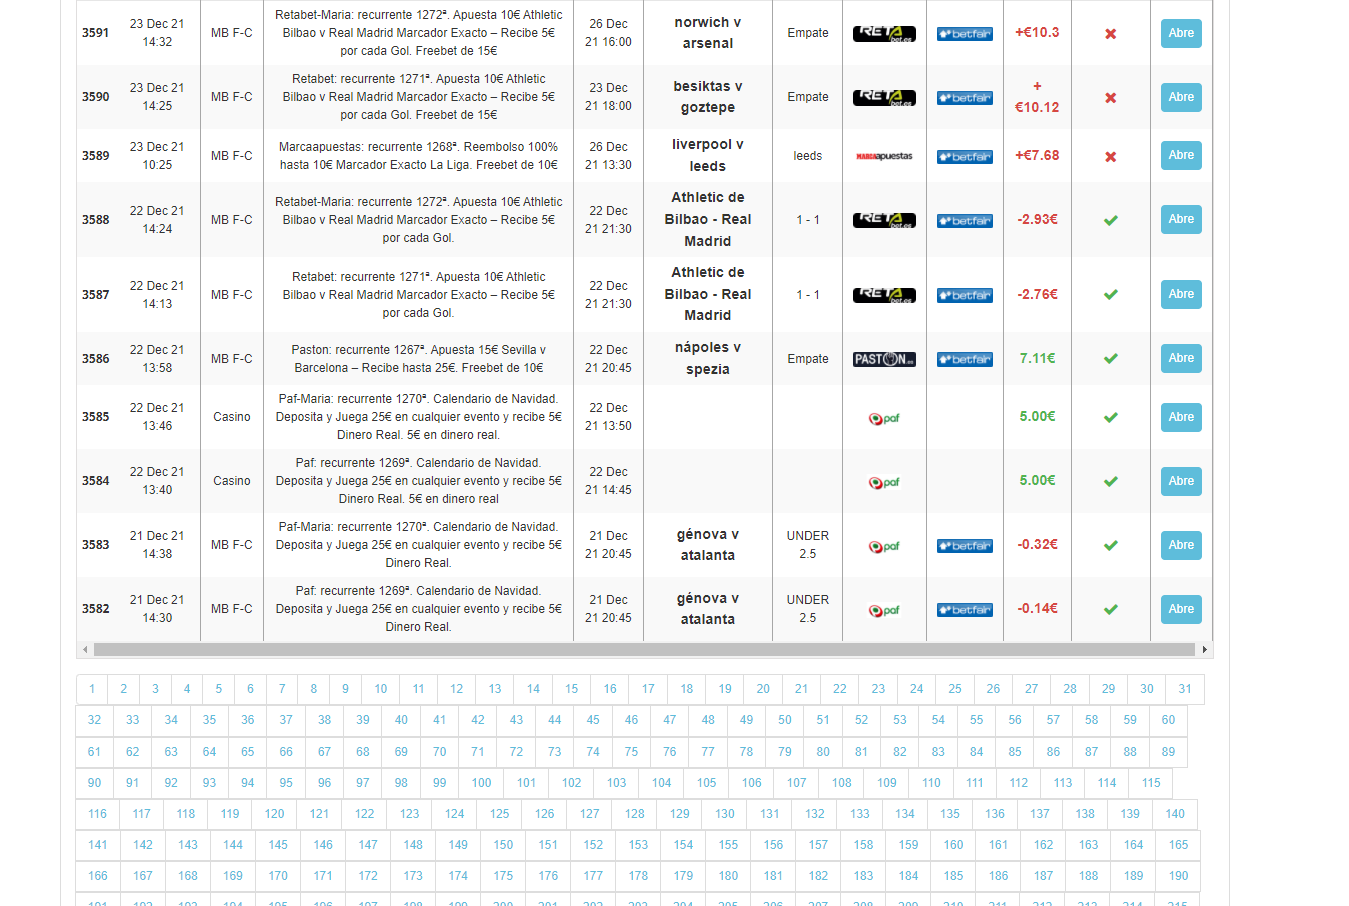1349x906 pixels.
Task: Toggle red cross status in row 3591
Action: point(1110,34)
